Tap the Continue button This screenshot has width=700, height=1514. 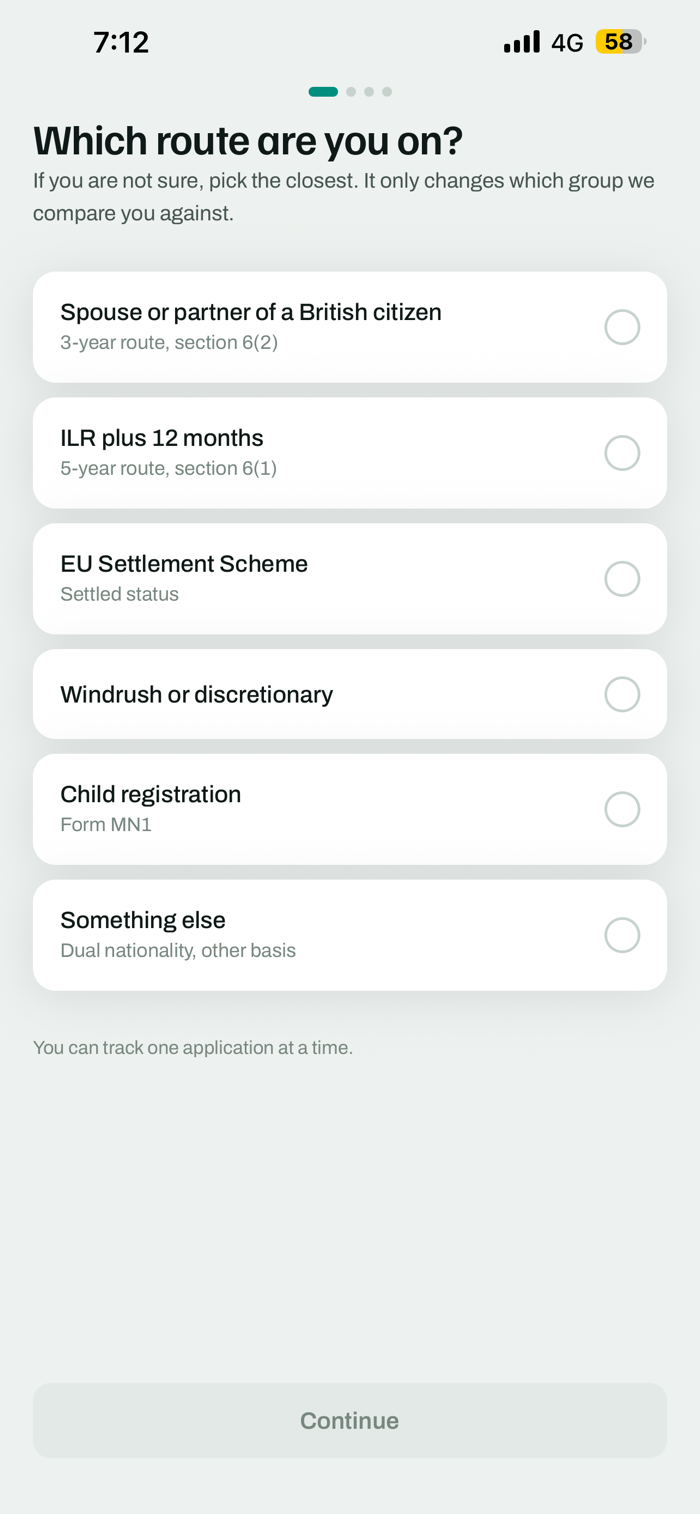pyautogui.click(x=350, y=1420)
